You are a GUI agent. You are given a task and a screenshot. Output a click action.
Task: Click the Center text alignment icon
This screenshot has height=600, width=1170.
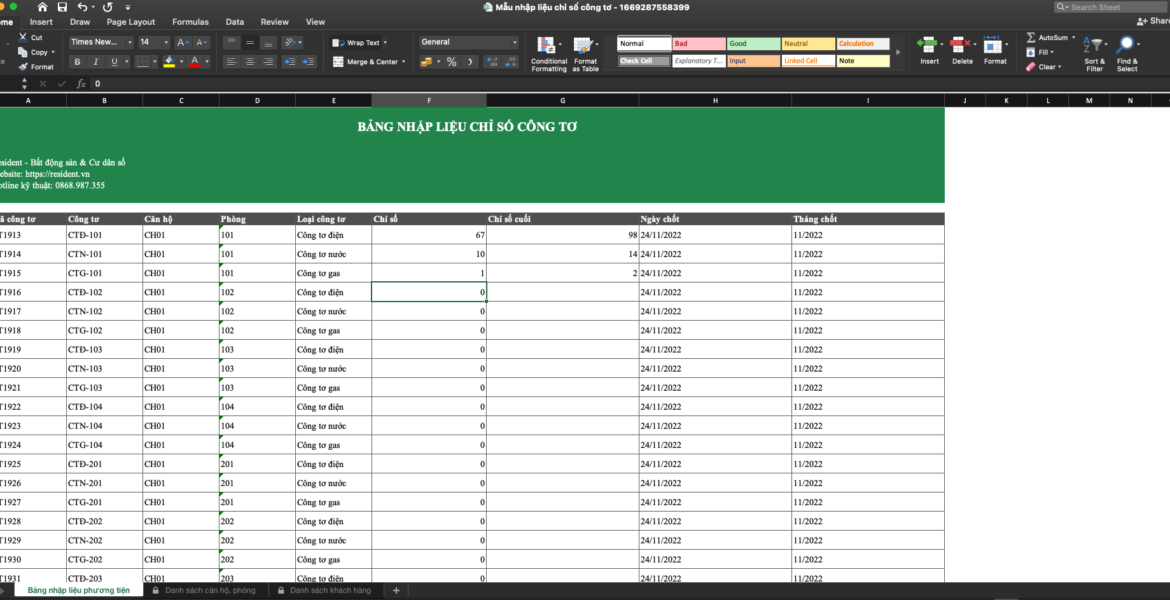(x=250, y=62)
